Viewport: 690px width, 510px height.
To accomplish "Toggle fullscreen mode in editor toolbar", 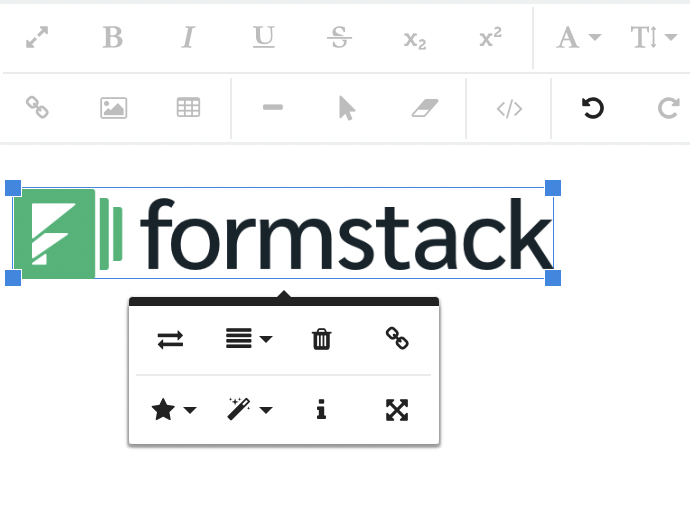I will click(38, 38).
